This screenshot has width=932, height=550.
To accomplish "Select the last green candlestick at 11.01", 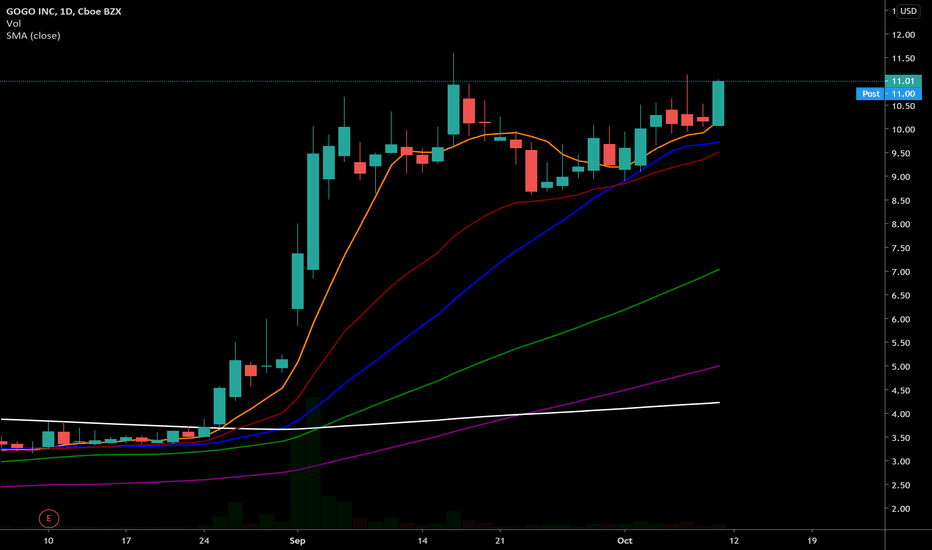I will pyautogui.click(x=718, y=103).
